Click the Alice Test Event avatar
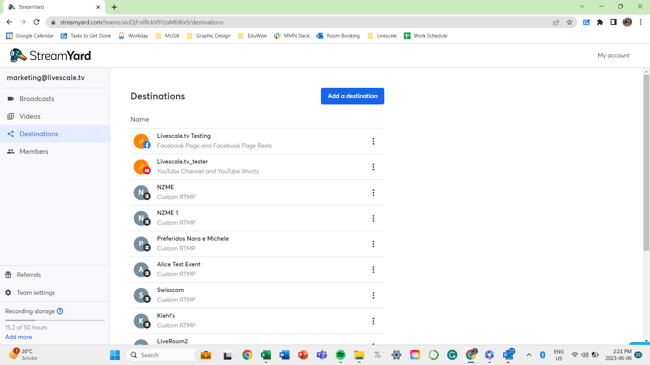650x365 pixels. coord(141,270)
